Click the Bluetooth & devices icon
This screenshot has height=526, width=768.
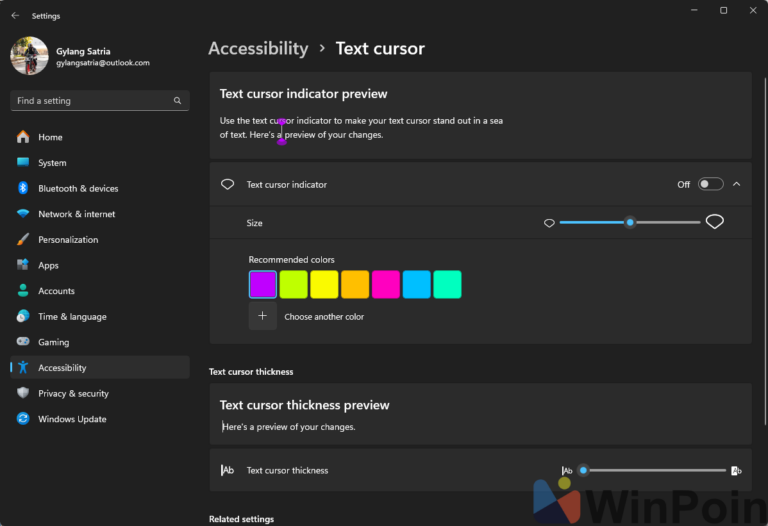pyautogui.click(x=23, y=188)
